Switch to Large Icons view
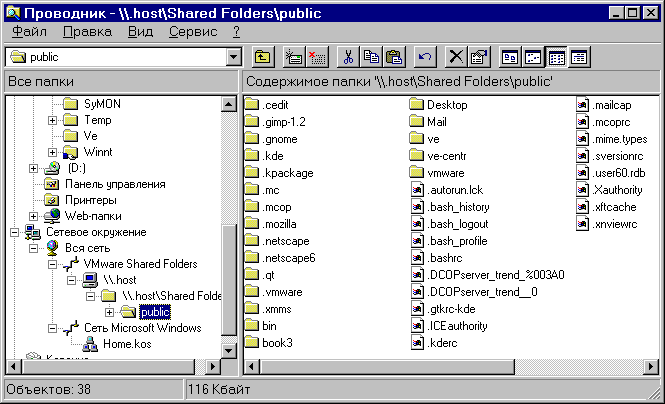The image size is (665, 404). coord(510,57)
